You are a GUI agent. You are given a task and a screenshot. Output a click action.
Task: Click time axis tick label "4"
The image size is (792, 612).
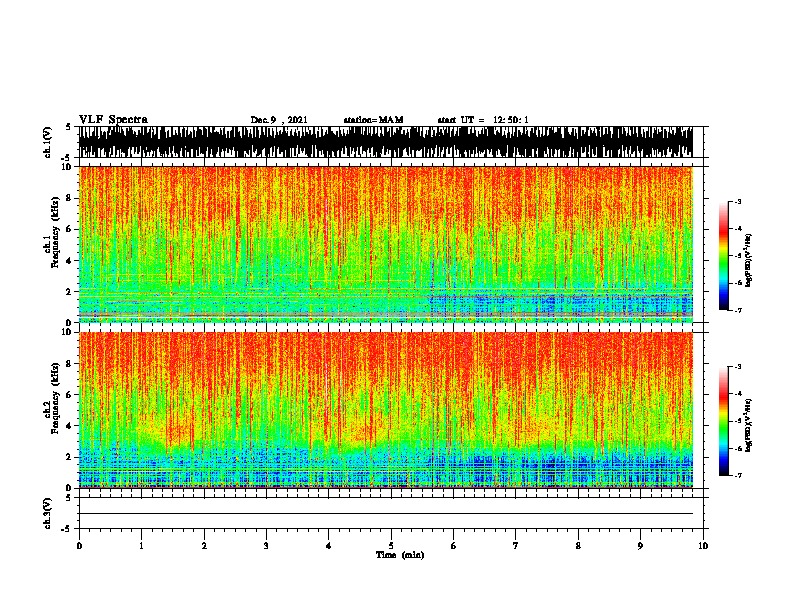329,546
